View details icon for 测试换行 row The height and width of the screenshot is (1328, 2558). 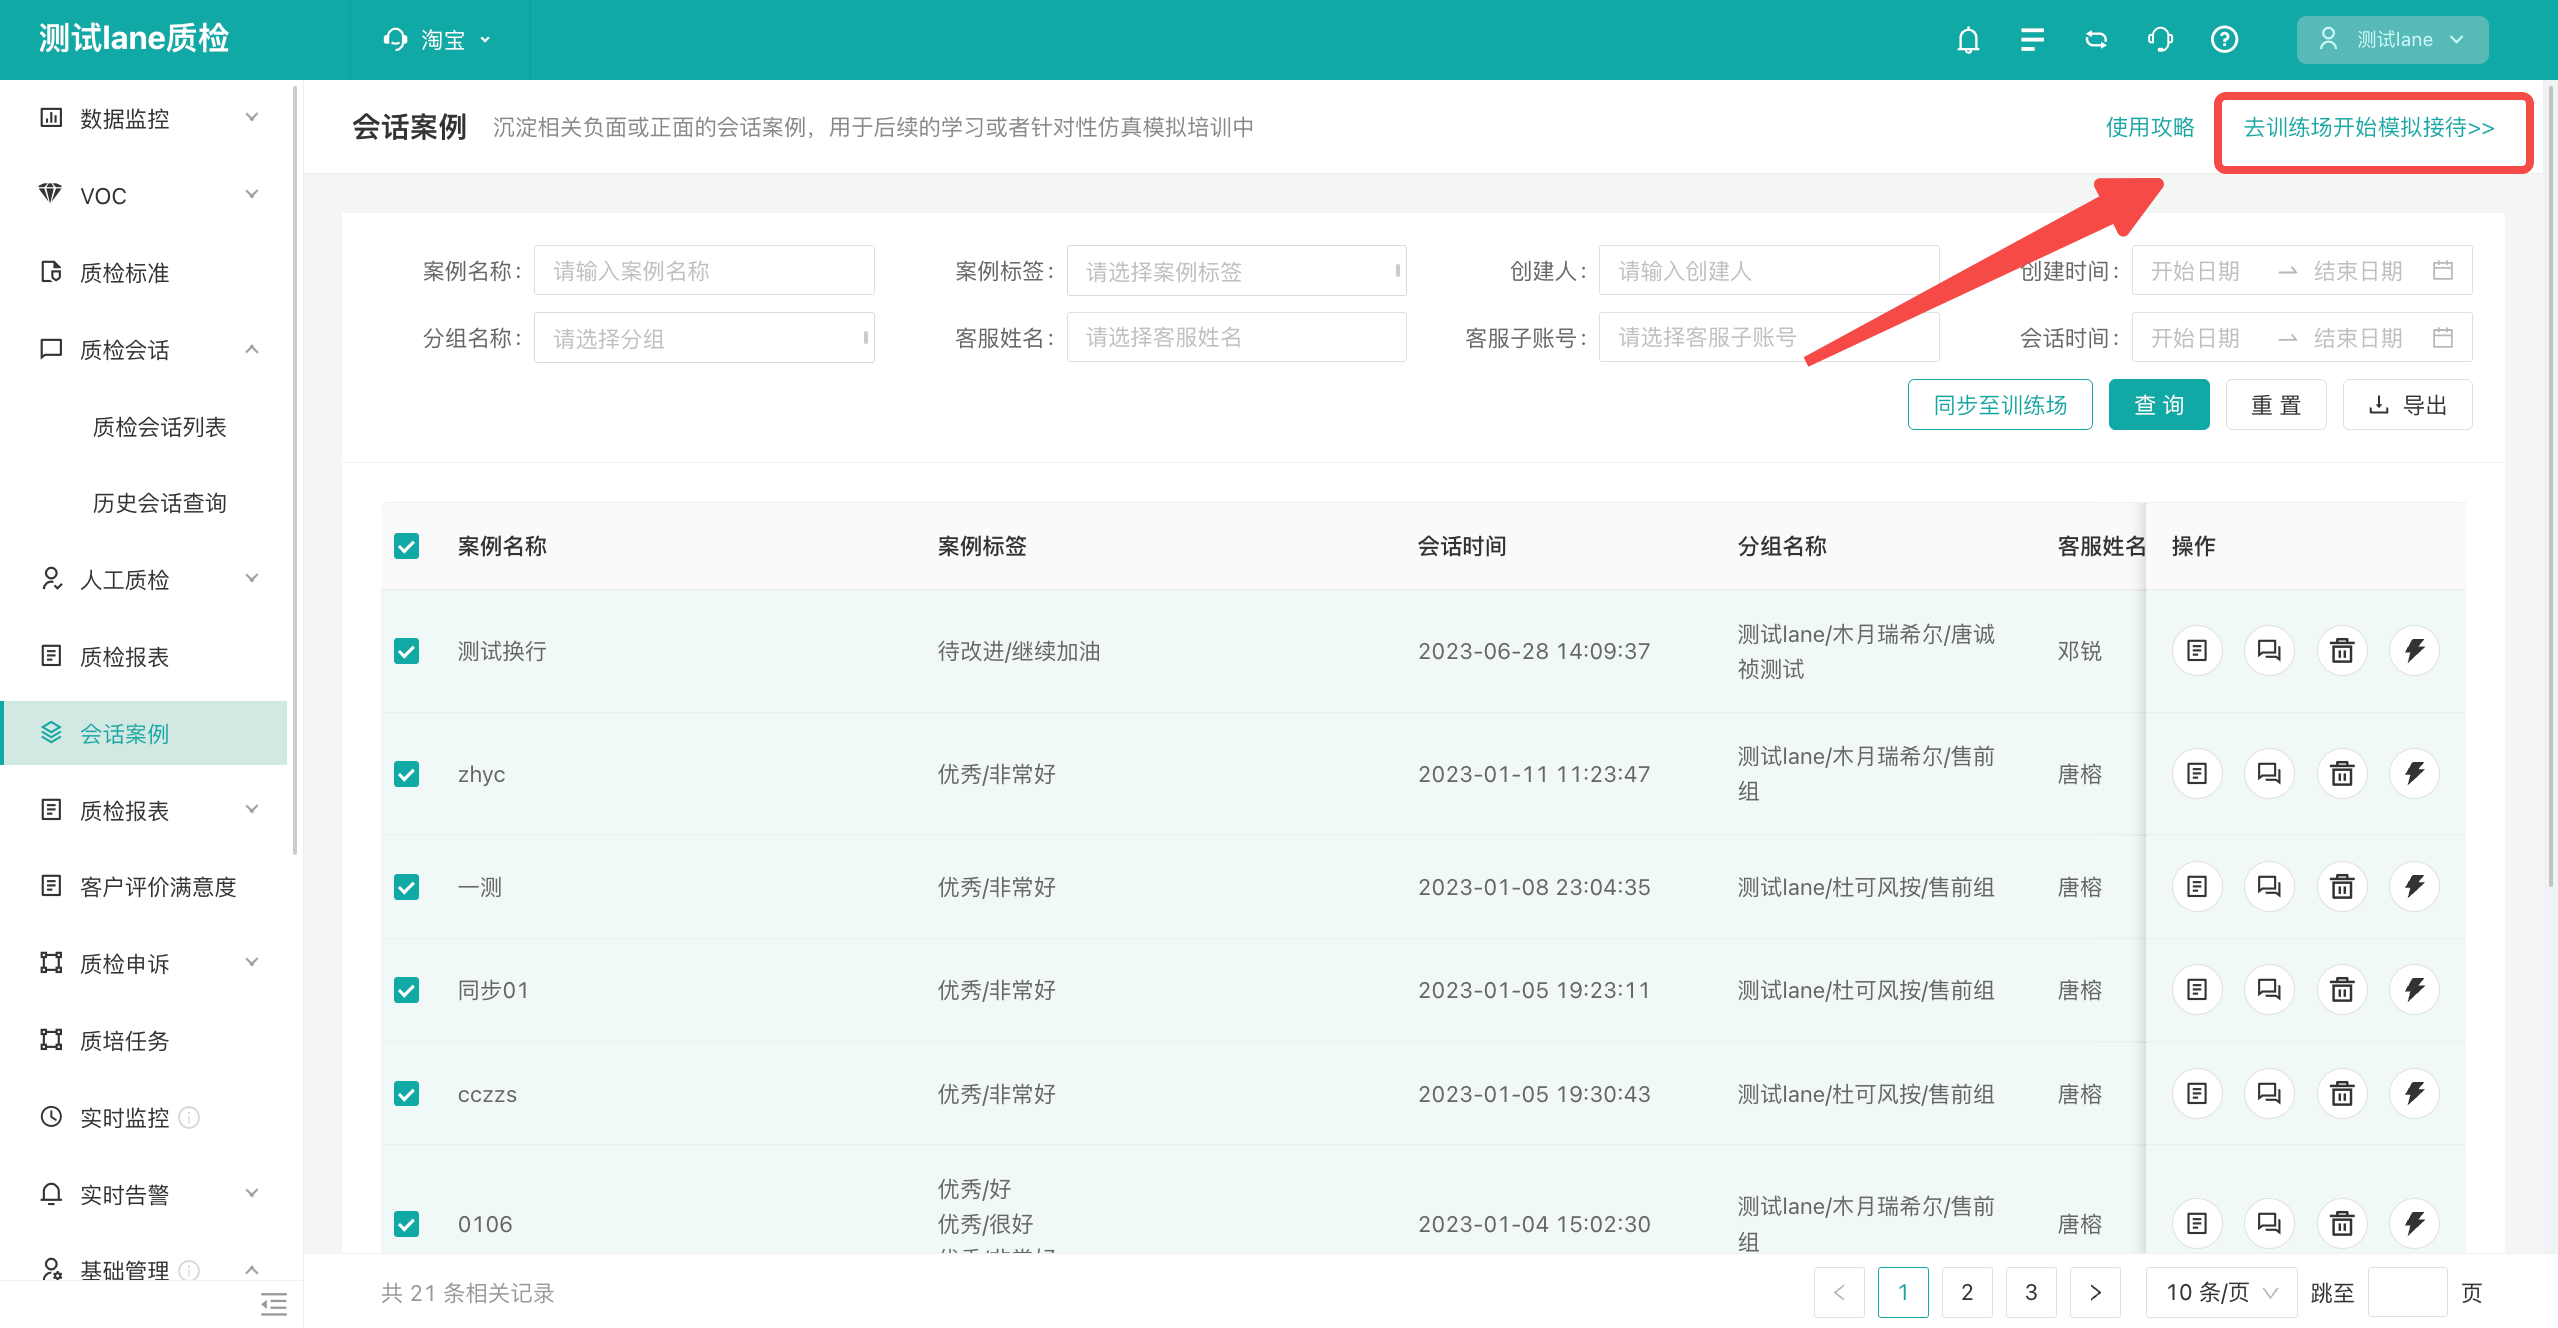click(2197, 651)
